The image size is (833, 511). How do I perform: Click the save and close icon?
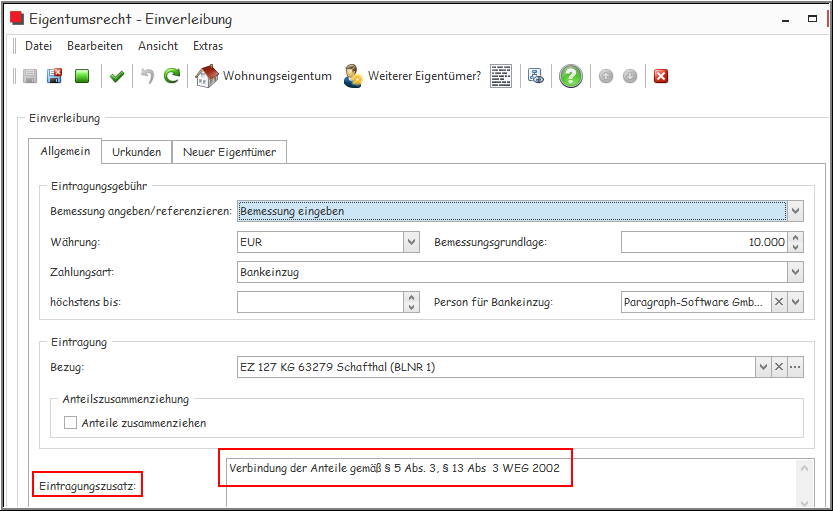(x=55, y=76)
